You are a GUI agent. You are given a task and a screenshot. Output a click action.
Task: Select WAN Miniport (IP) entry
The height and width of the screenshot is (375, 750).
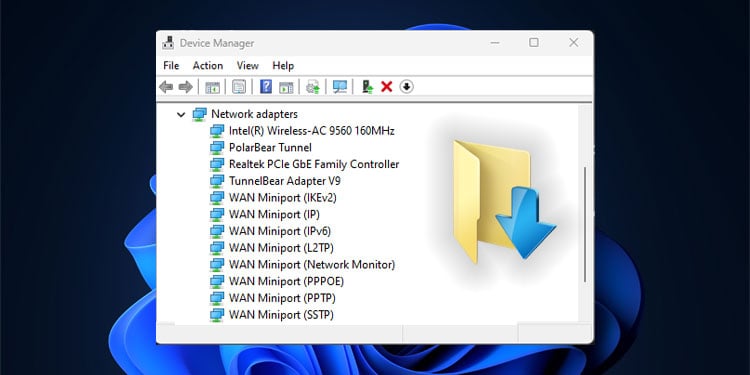(275, 214)
